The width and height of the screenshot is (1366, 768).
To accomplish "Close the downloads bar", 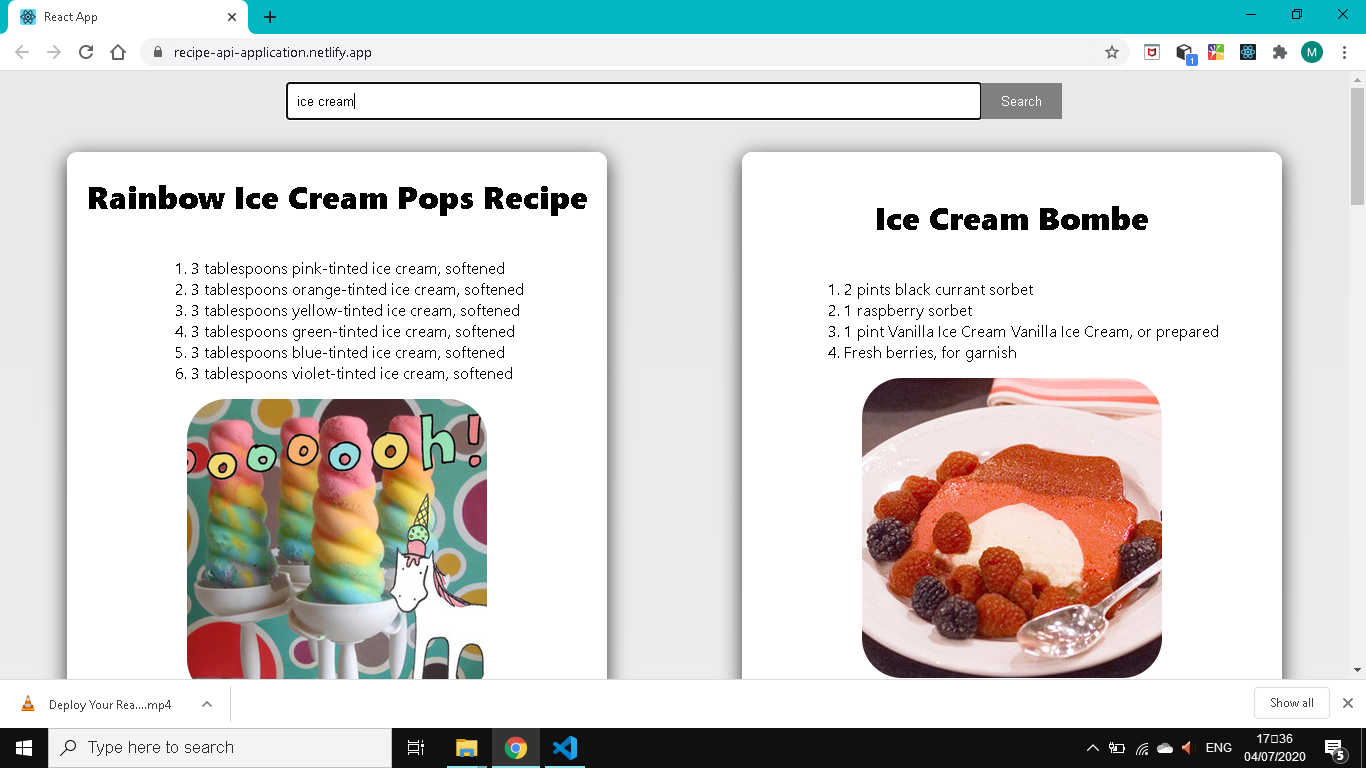I will click(1348, 703).
